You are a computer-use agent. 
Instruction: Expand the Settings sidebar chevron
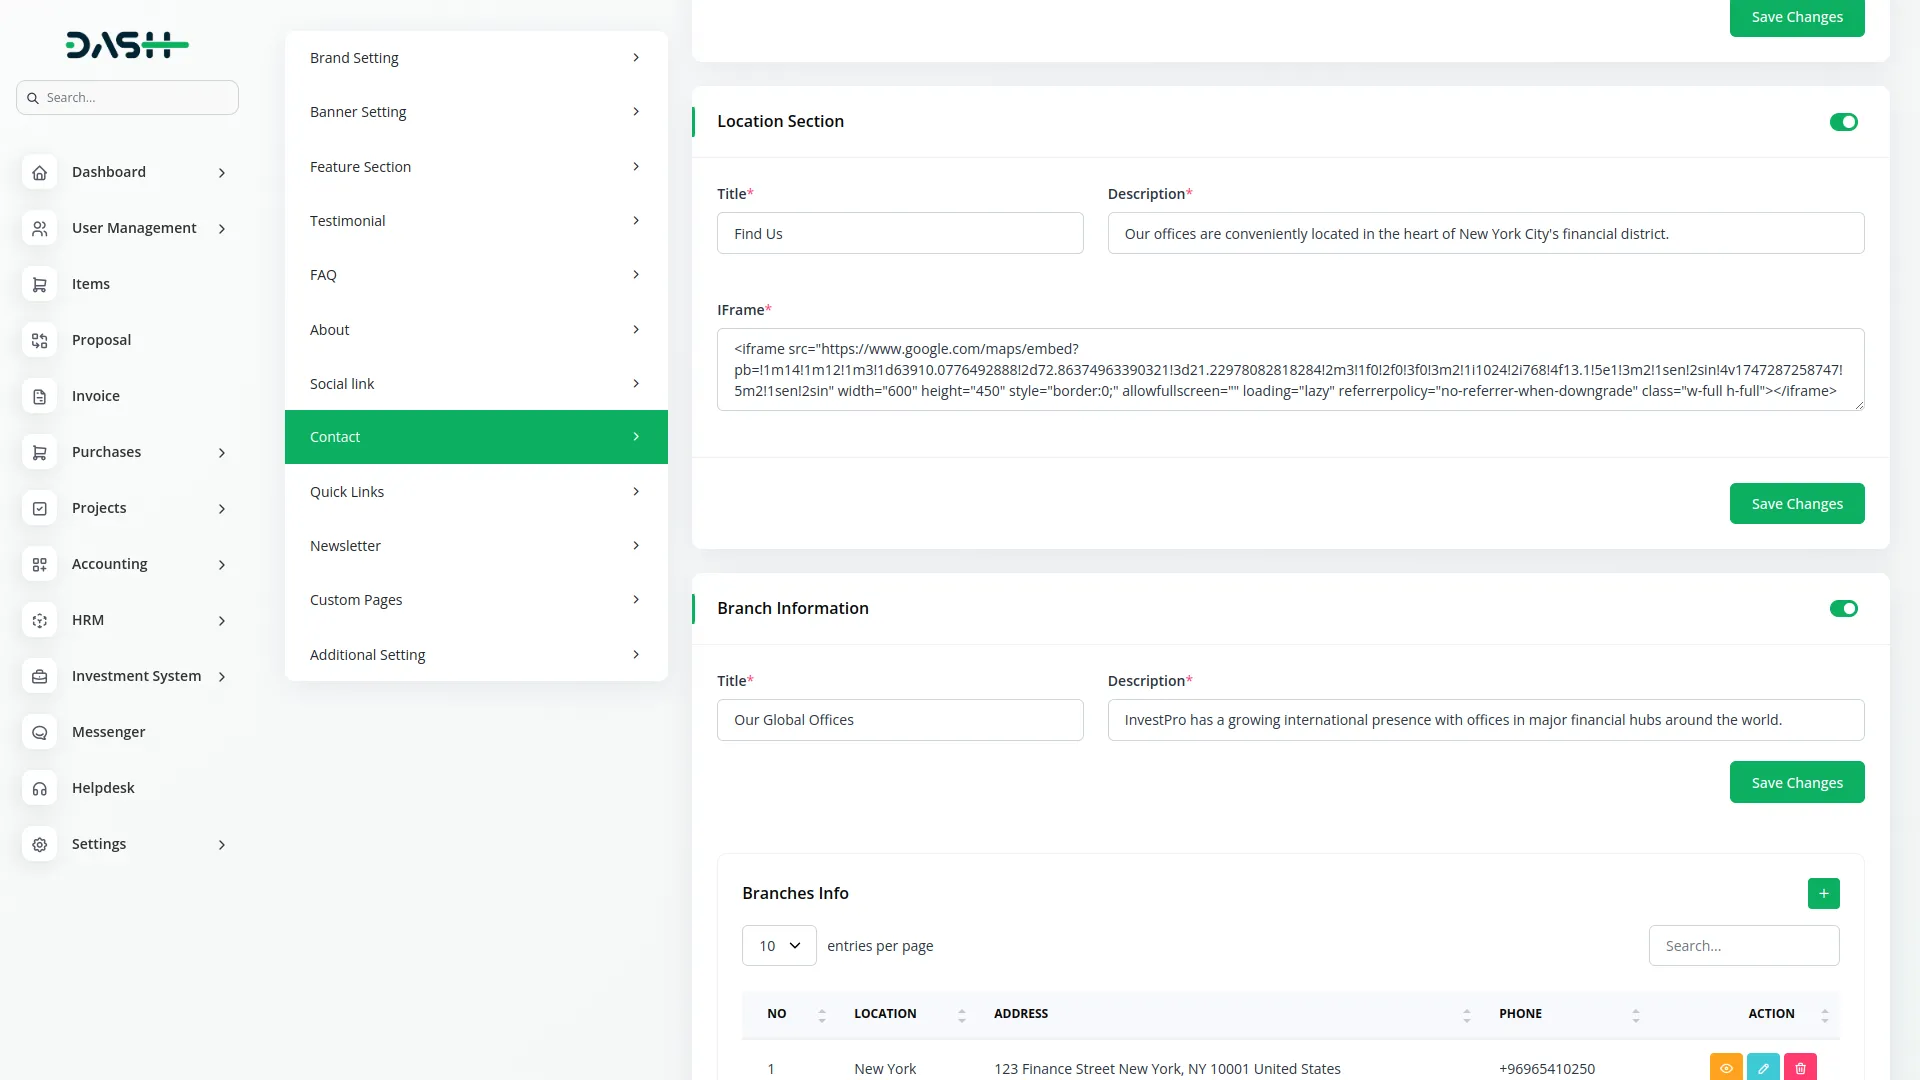(222, 845)
